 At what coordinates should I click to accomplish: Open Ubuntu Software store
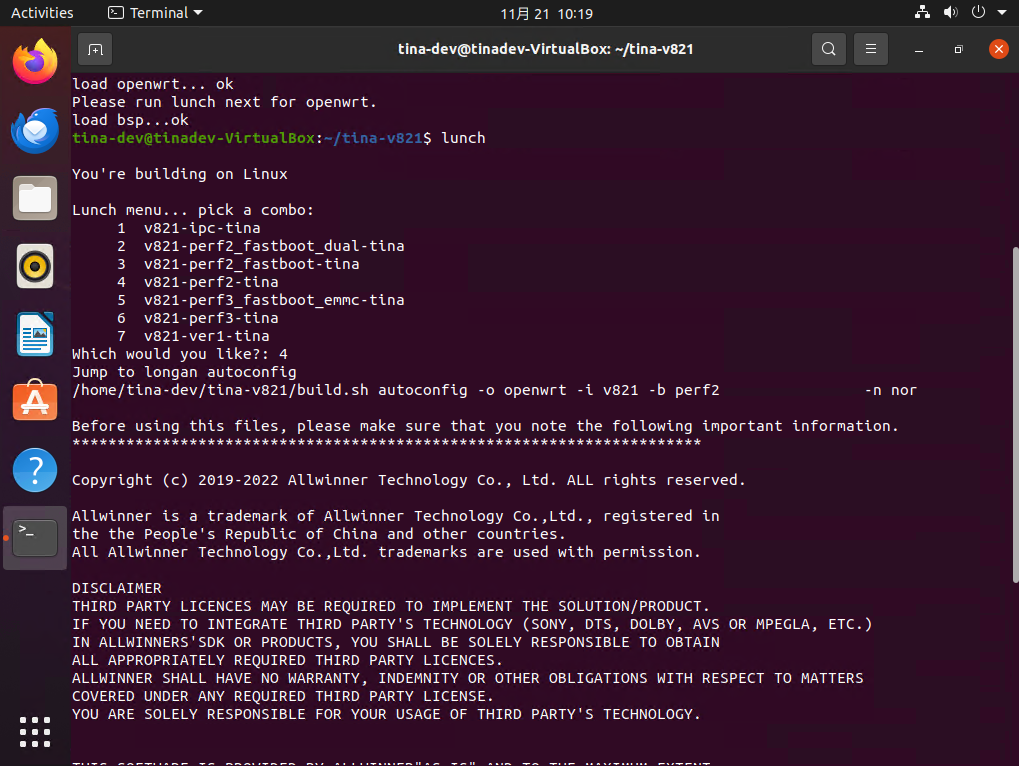[x=35, y=401]
